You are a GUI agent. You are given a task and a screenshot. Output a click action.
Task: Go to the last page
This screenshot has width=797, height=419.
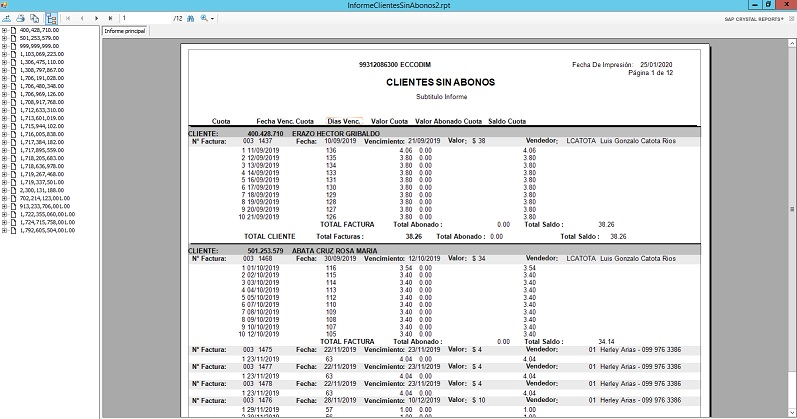(x=110, y=18)
